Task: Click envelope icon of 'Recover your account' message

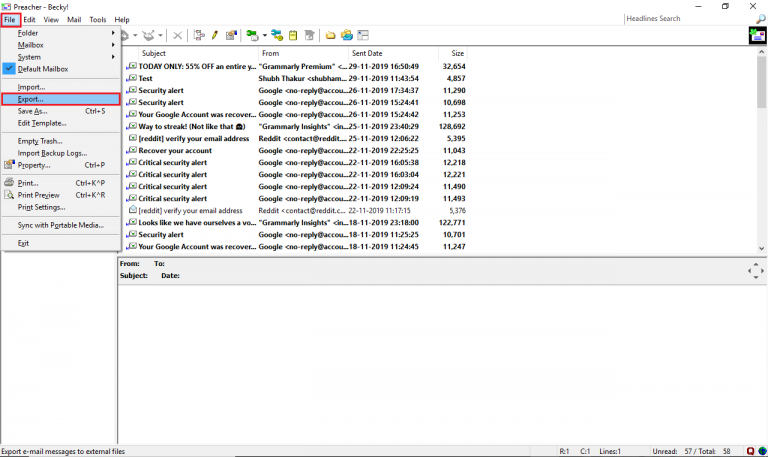Action: [132, 150]
